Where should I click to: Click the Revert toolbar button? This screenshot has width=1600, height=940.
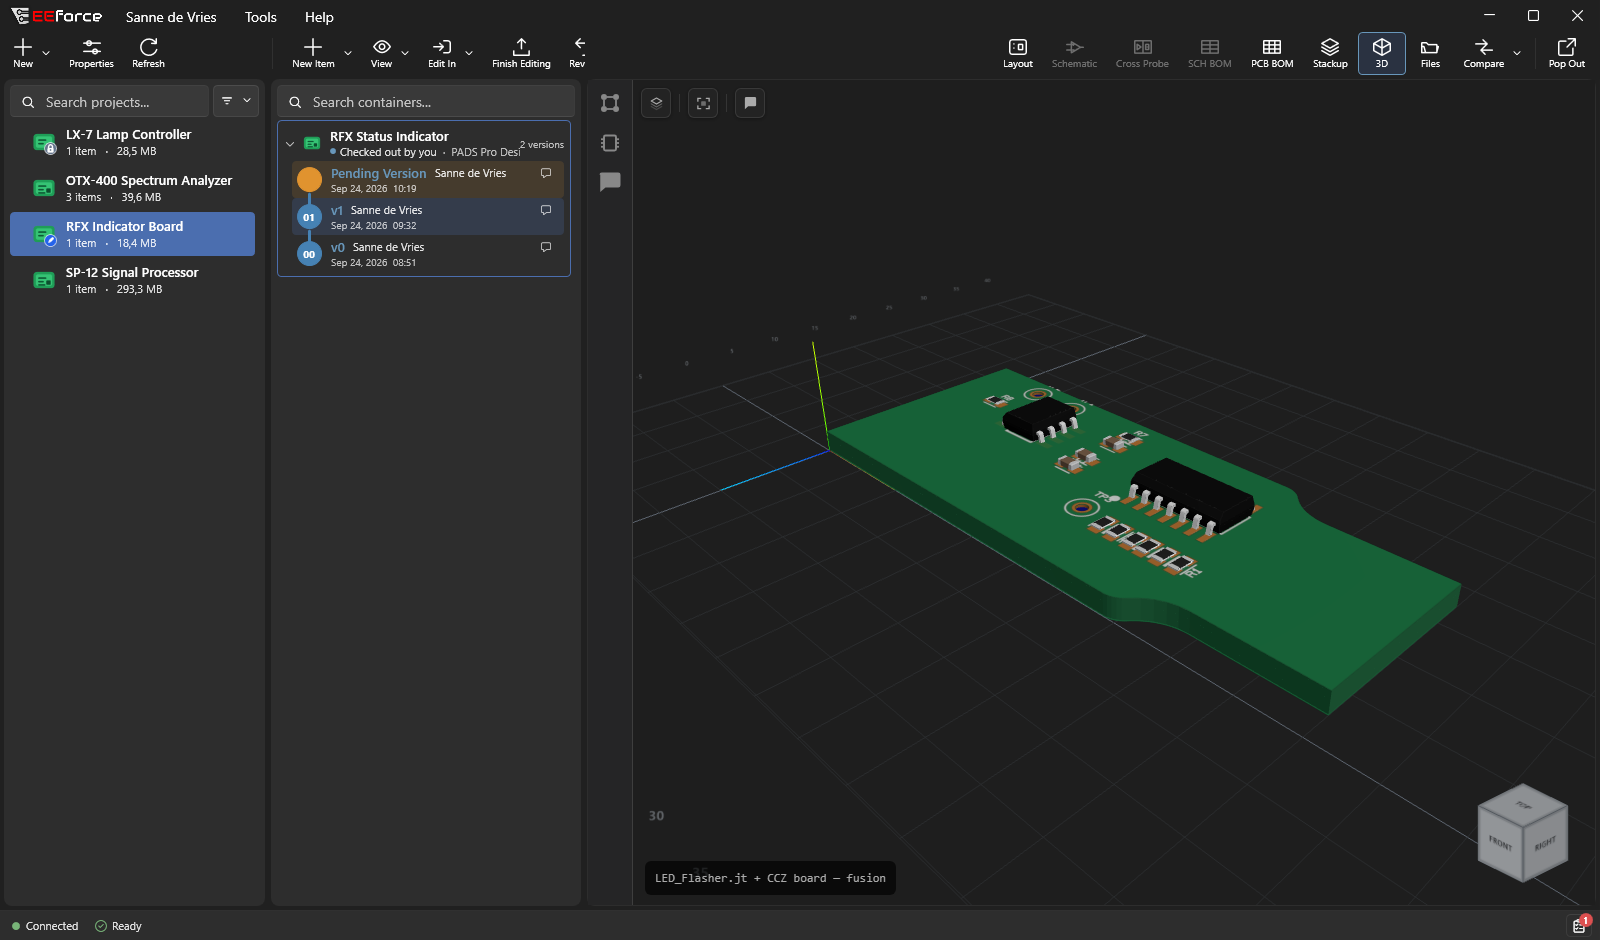[x=578, y=53]
